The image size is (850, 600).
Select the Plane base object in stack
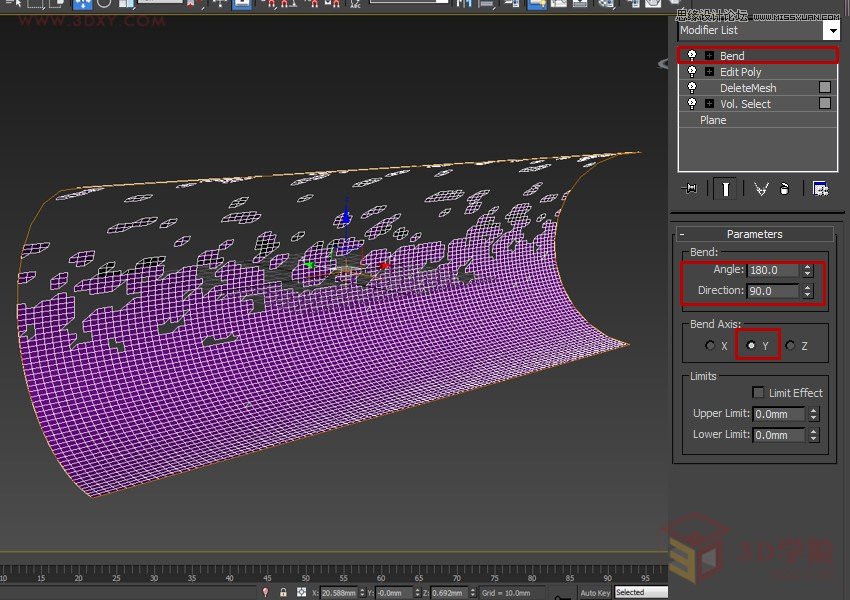[713, 120]
